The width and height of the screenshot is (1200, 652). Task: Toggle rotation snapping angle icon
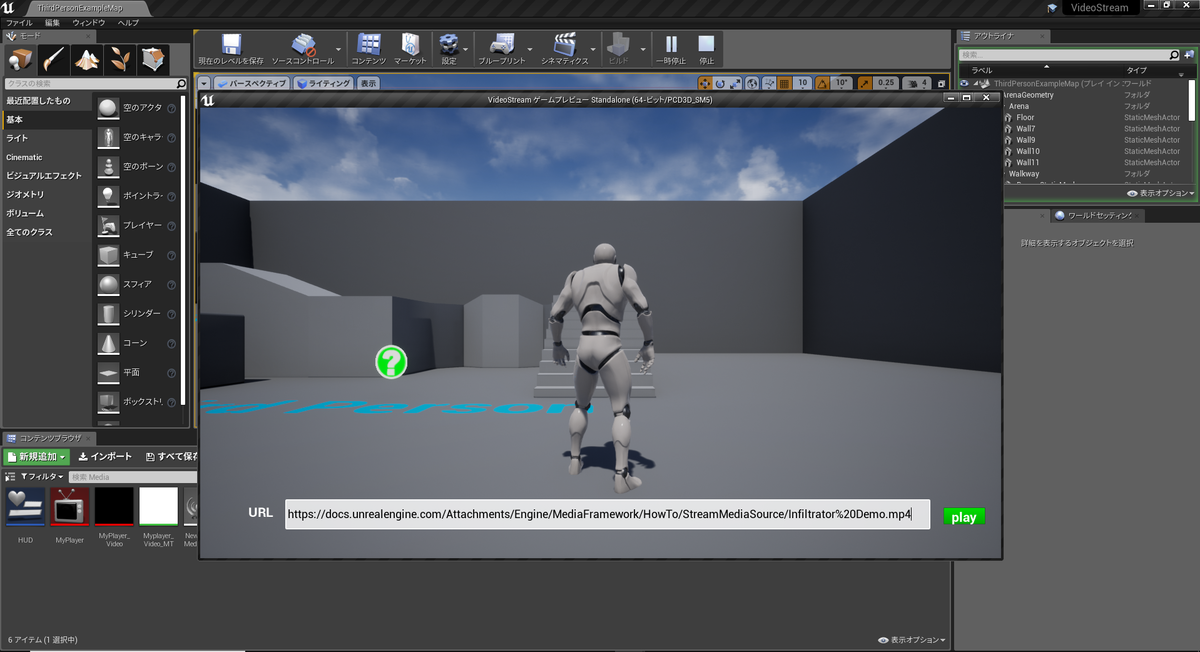coord(824,84)
